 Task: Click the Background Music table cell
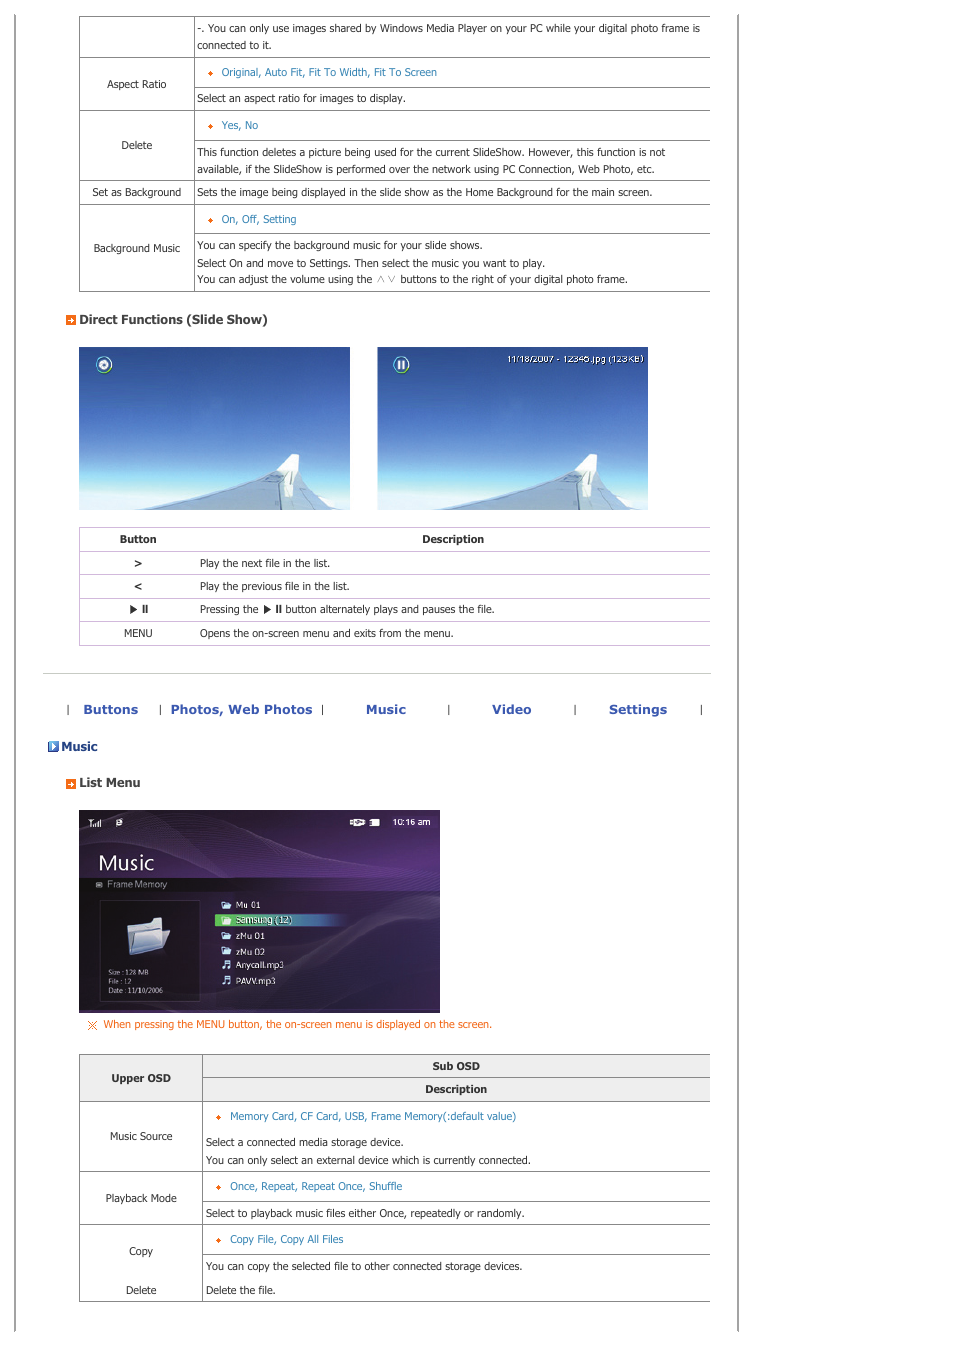point(137,249)
